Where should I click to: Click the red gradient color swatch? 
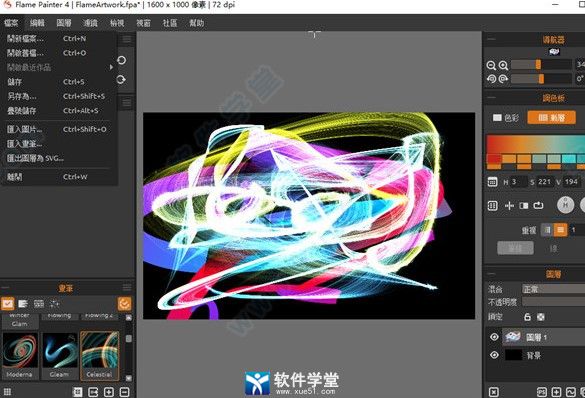pos(494,159)
